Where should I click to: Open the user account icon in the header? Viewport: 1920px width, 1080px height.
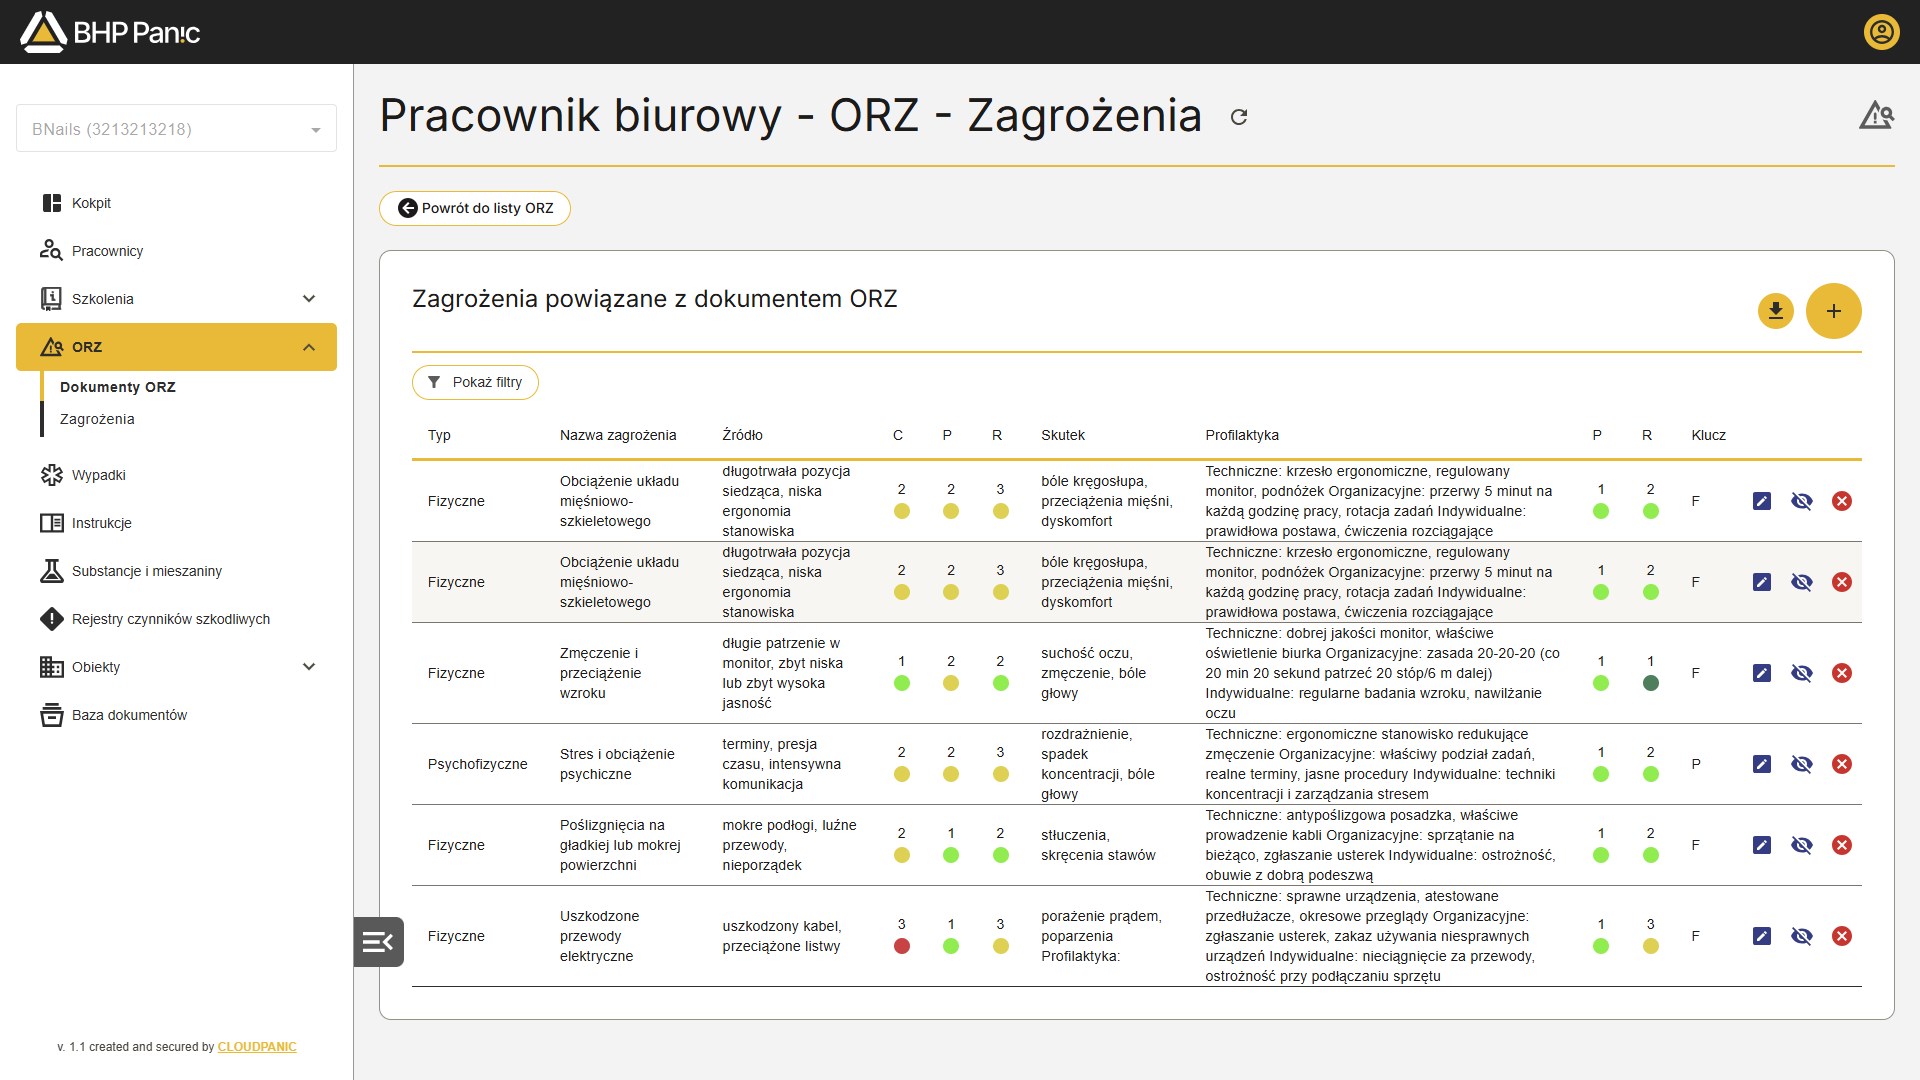coord(1881,32)
